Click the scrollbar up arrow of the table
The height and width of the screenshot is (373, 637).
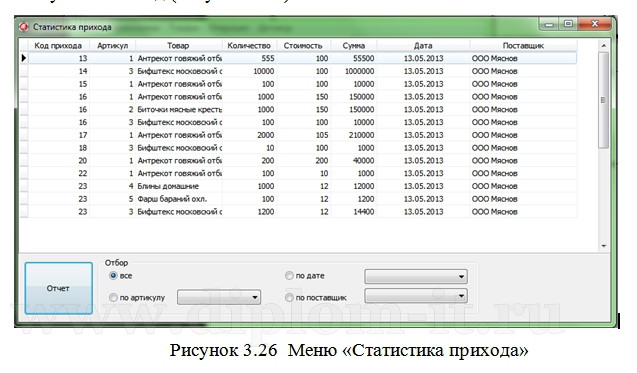[604, 45]
